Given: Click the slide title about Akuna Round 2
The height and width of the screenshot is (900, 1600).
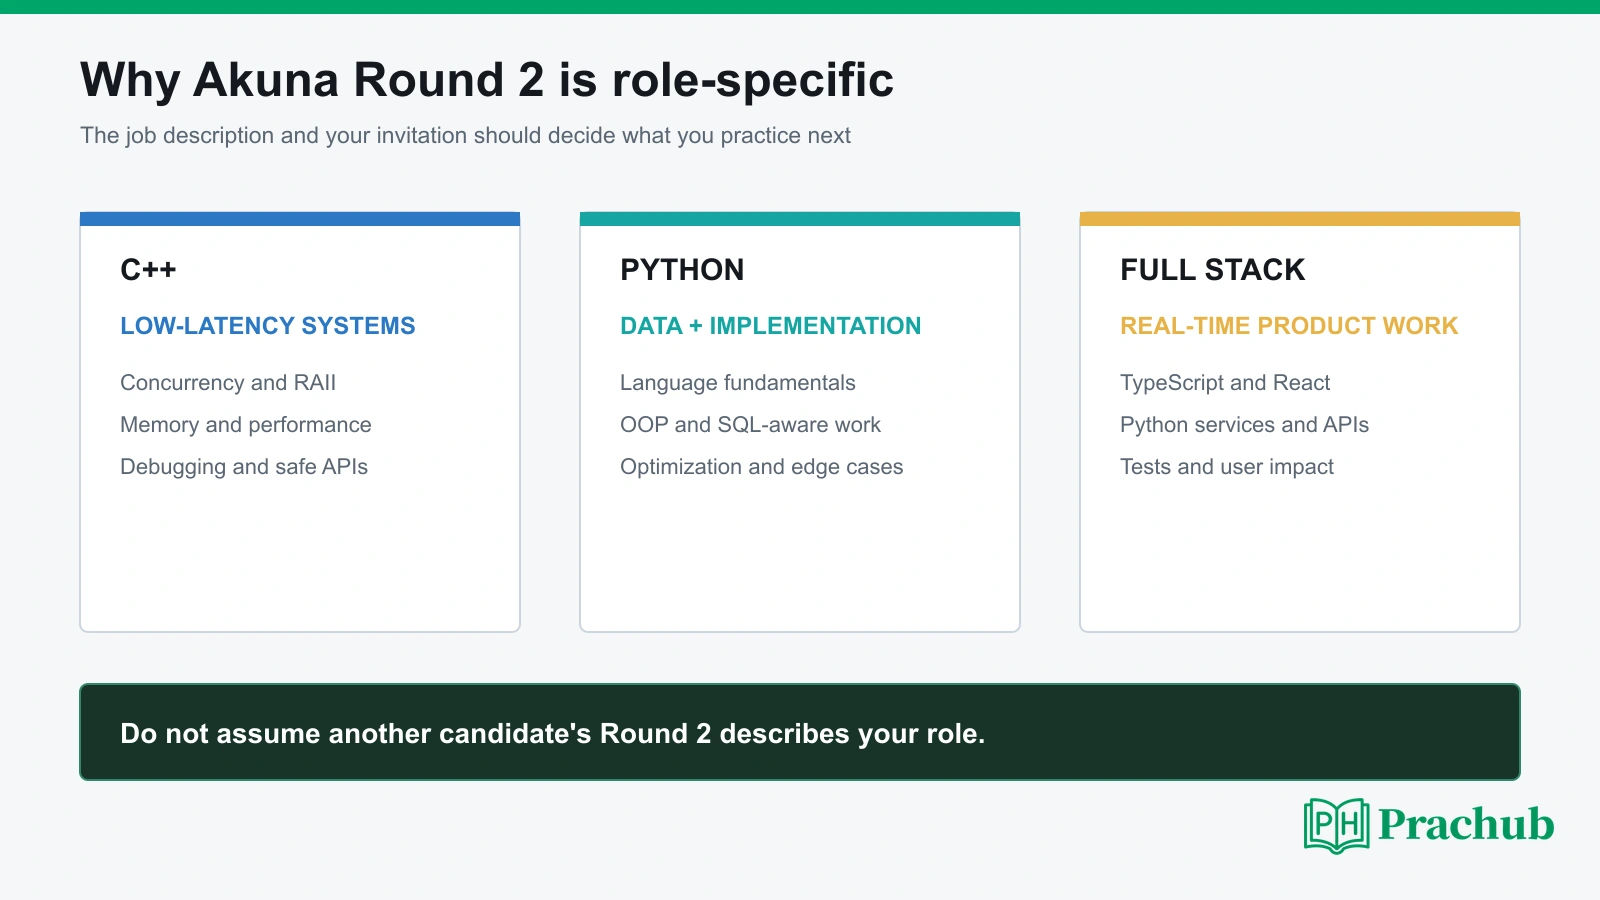Looking at the screenshot, I should (487, 80).
